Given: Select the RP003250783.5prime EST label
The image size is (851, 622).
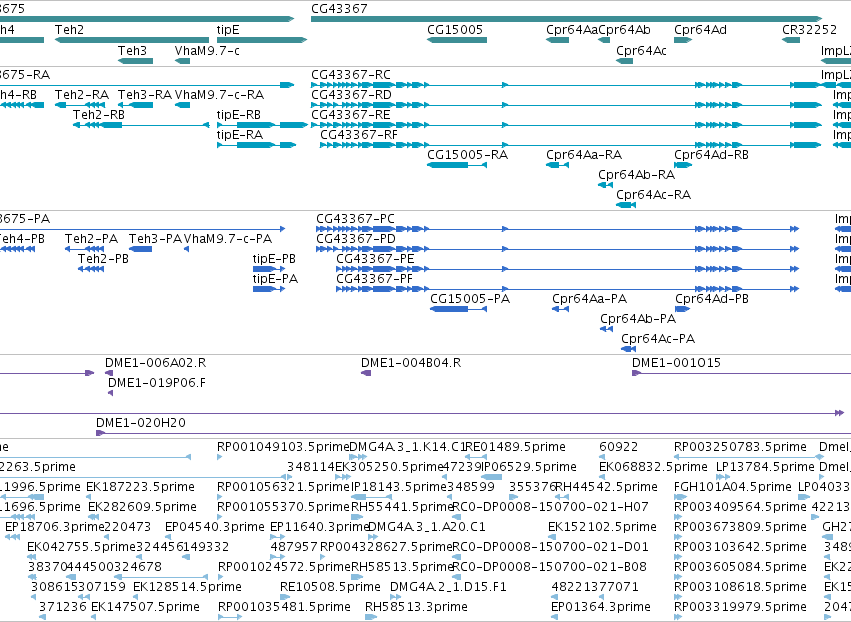Looking at the screenshot, I should [x=740, y=447].
